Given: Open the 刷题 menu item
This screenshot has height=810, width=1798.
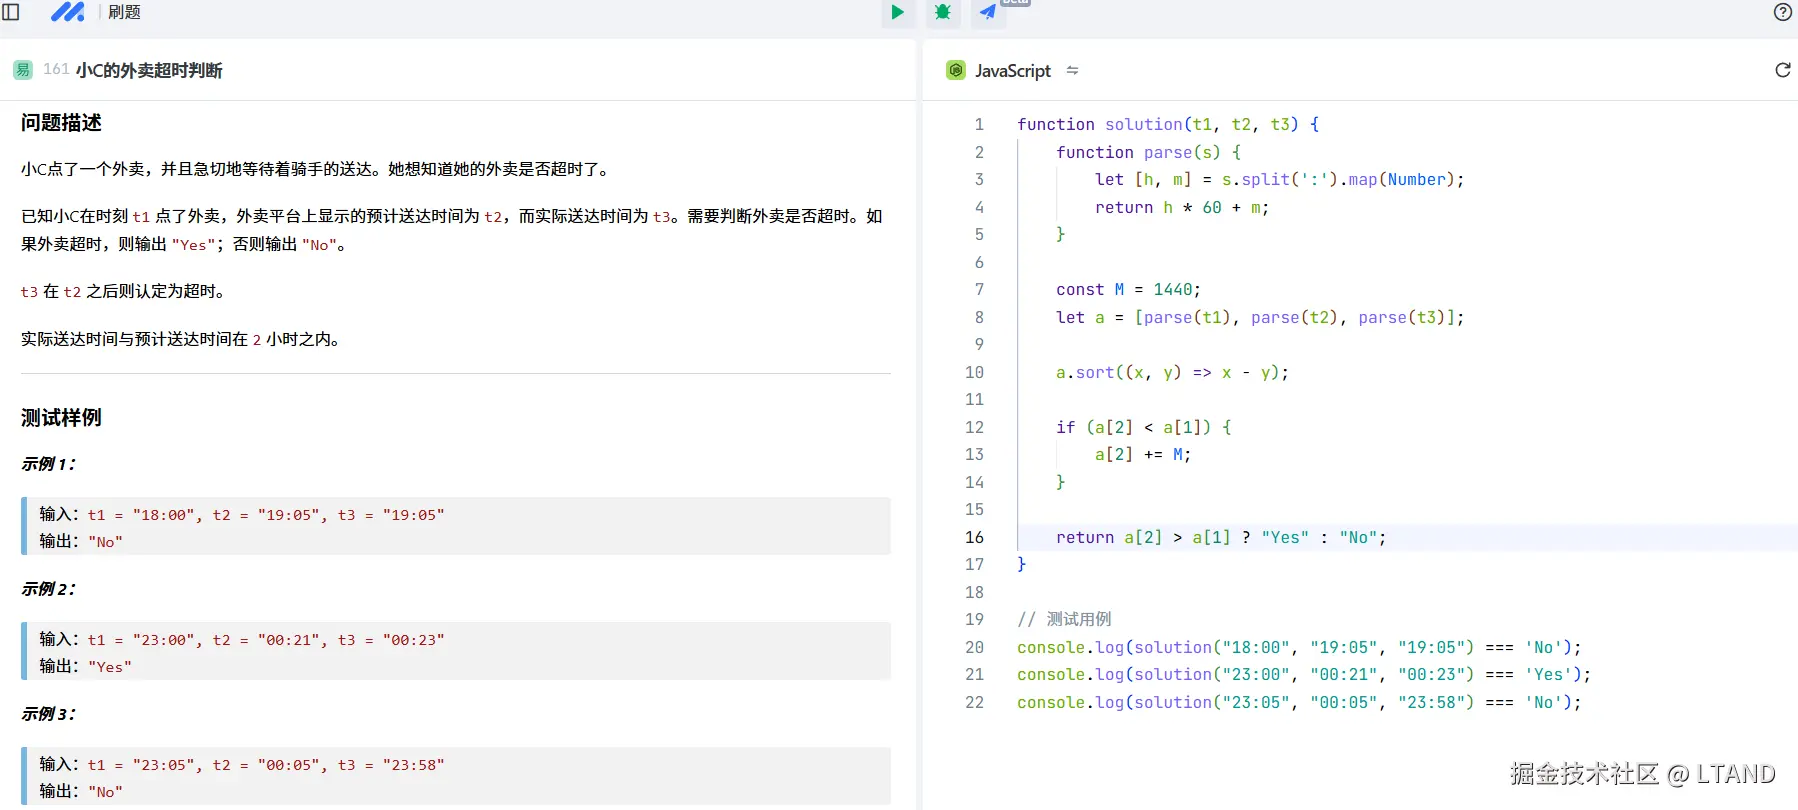Looking at the screenshot, I should tap(124, 12).
